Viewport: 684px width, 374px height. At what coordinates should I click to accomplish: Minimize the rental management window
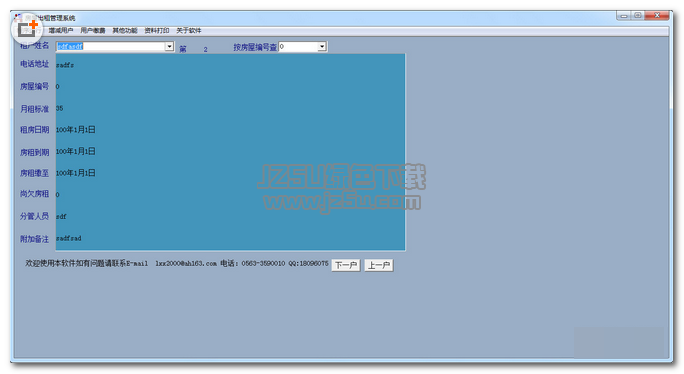pyautogui.click(x=624, y=15)
